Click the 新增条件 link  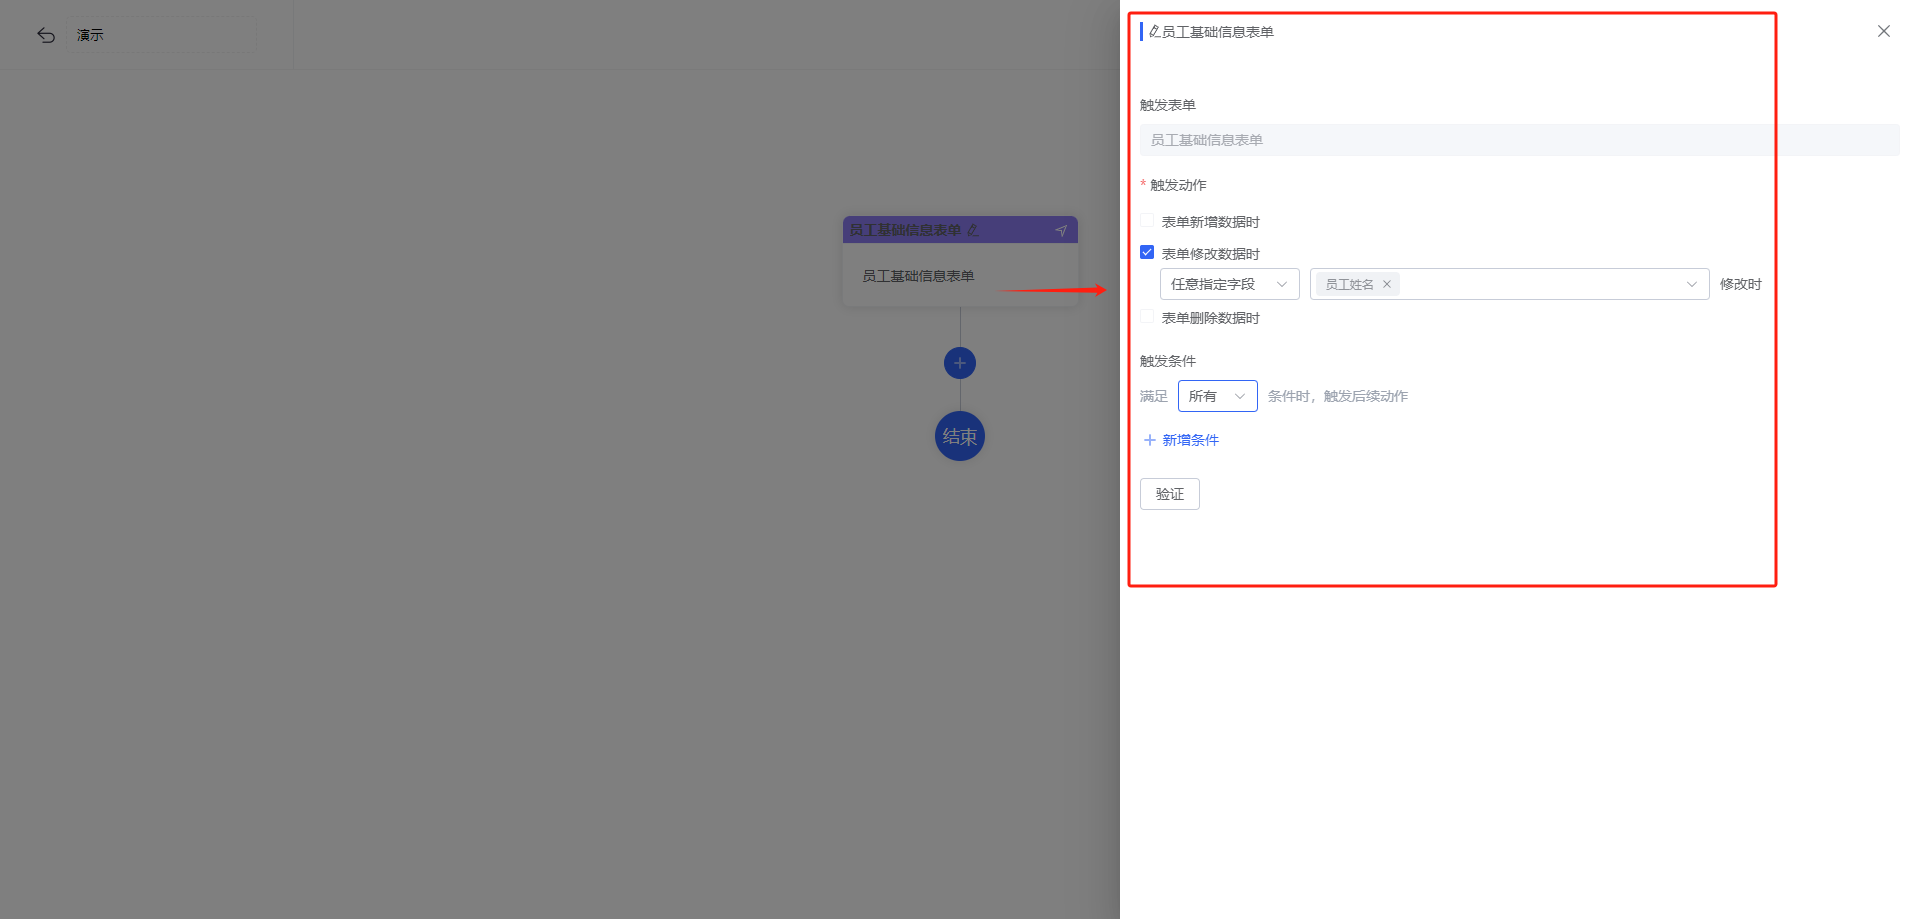pyautogui.click(x=1190, y=440)
